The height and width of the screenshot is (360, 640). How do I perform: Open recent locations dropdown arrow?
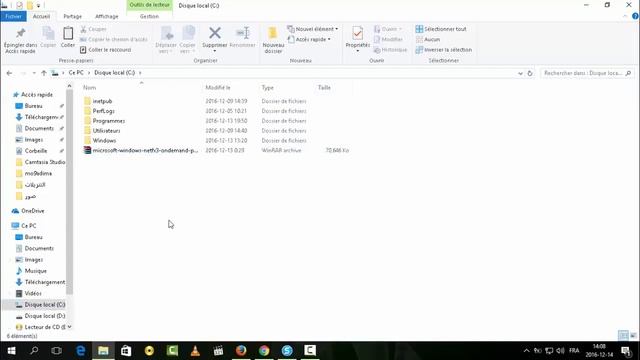[x=34, y=73]
